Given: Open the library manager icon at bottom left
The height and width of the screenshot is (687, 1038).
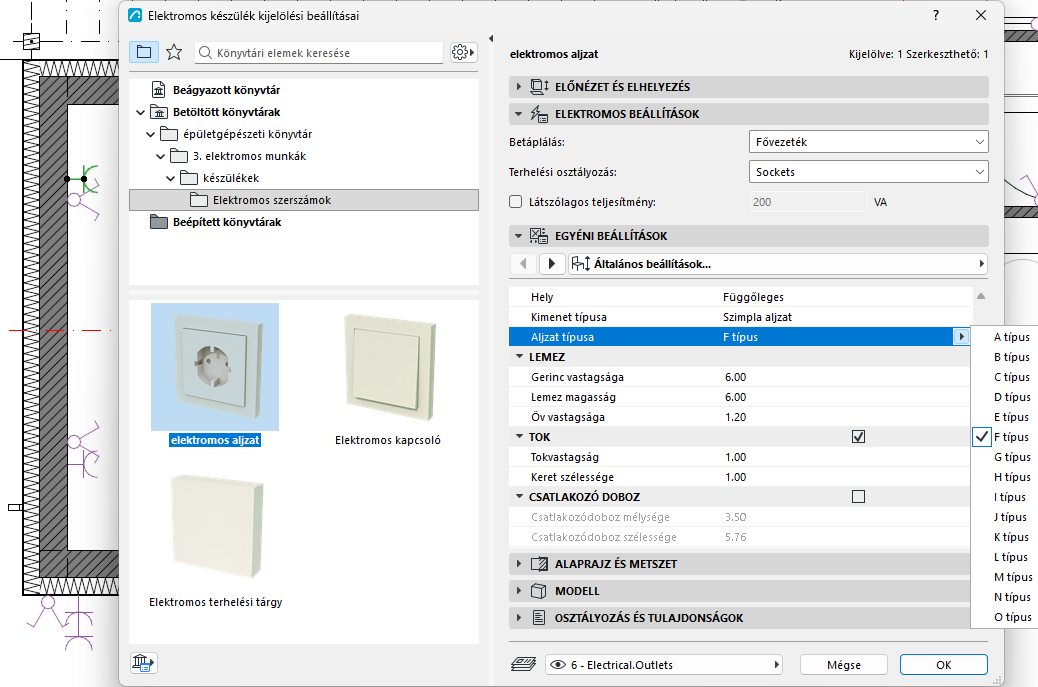Looking at the screenshot, I should click(144, 663).
